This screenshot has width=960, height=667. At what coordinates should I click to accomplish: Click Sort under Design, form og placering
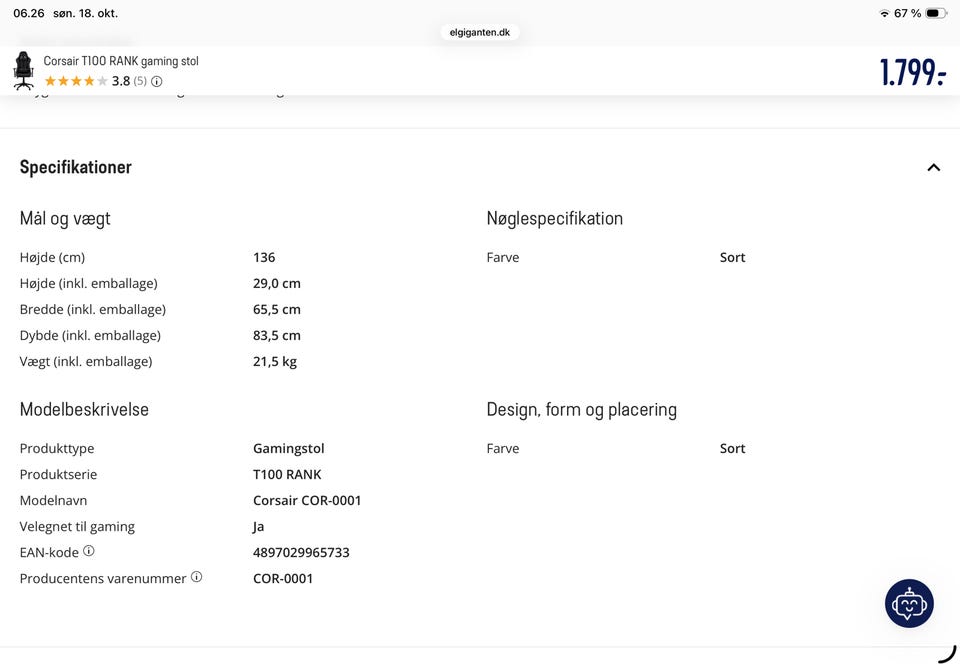733,448
